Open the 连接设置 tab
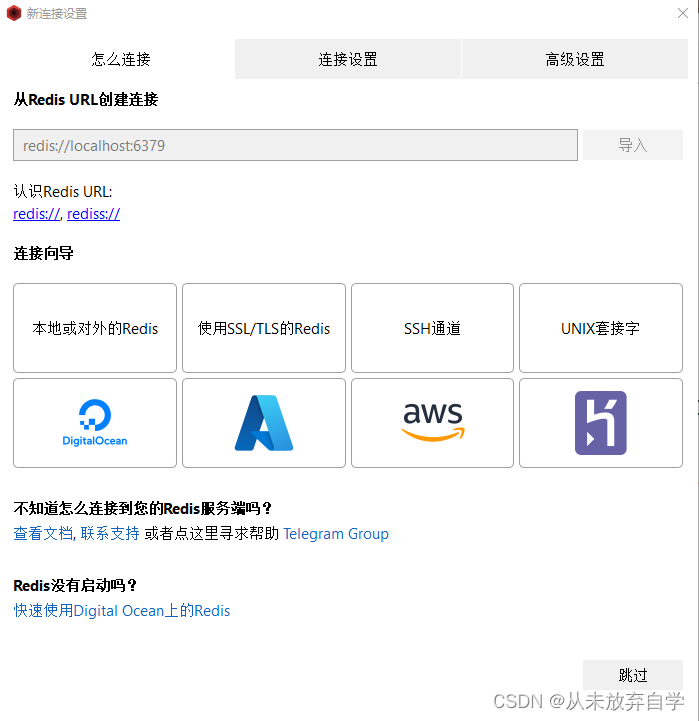 348,59
